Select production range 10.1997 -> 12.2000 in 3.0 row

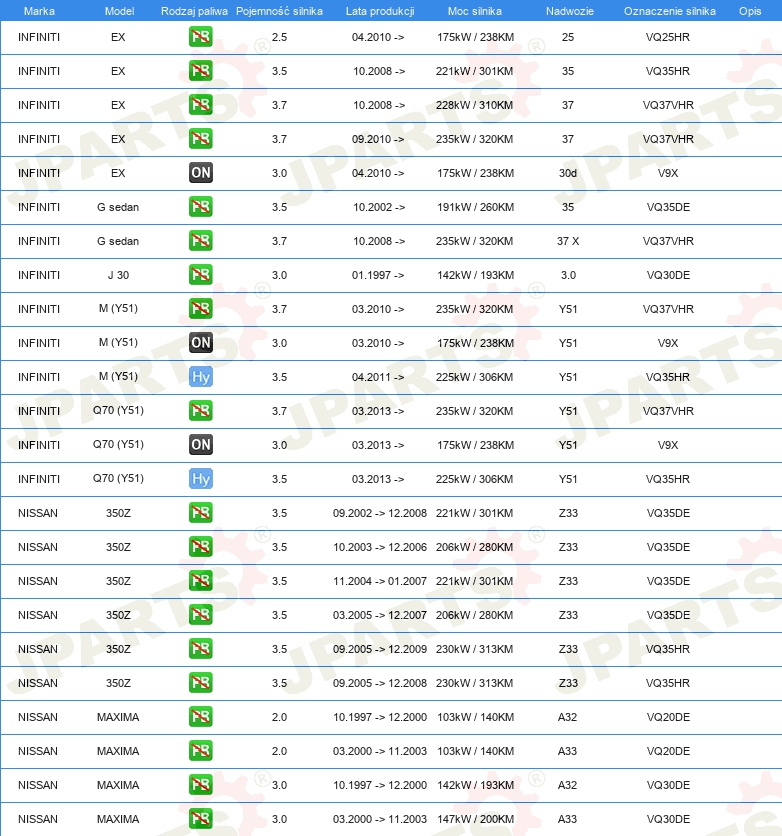point(380,785)
